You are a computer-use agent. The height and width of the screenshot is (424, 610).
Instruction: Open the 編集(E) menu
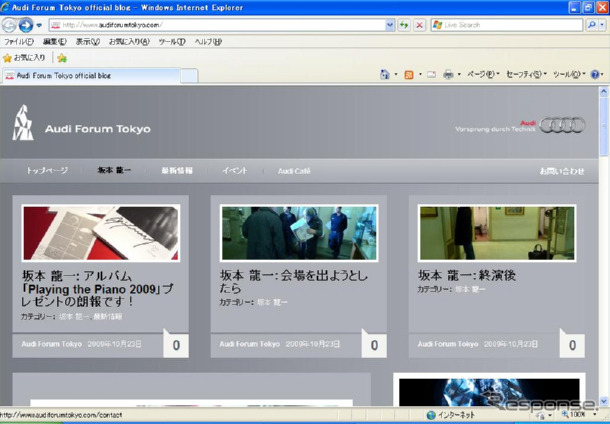(x=54, y=42)
